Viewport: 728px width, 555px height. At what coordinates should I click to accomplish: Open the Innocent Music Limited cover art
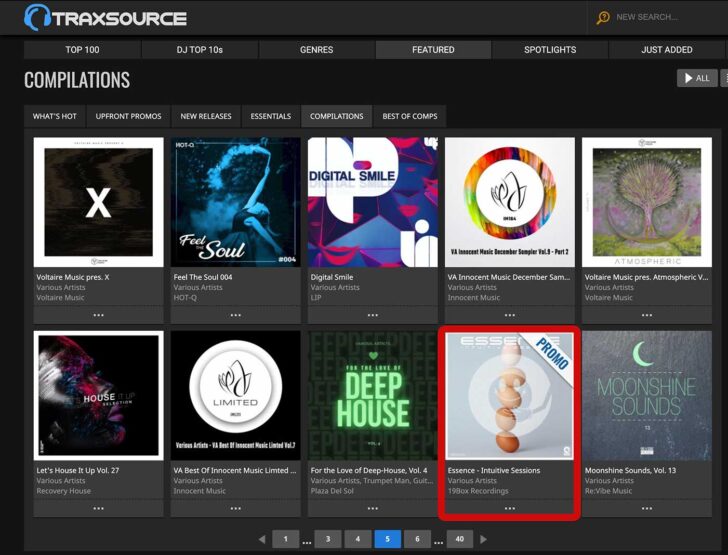pos(235,395)
